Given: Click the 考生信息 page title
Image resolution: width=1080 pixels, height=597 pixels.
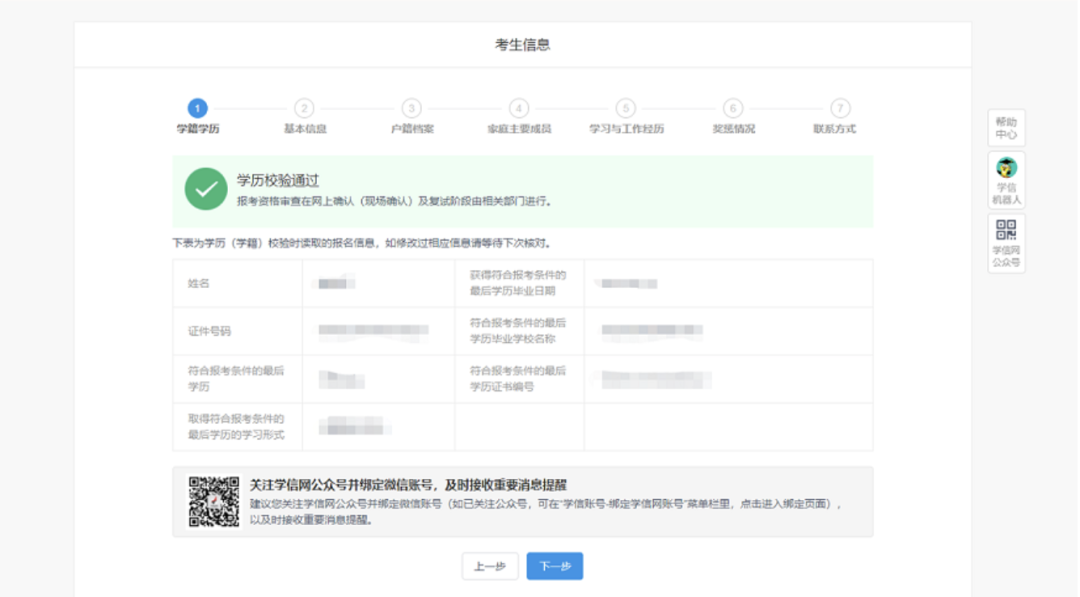Looking at the screenshot, I should click(x=523, y=45).
